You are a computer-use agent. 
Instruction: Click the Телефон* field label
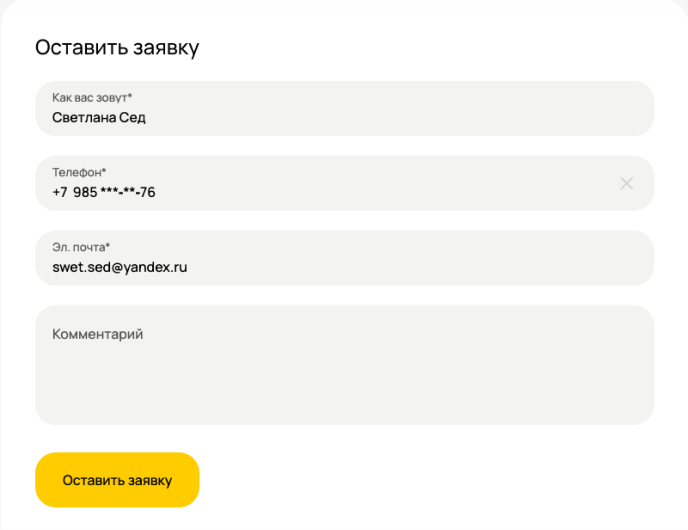79,172
